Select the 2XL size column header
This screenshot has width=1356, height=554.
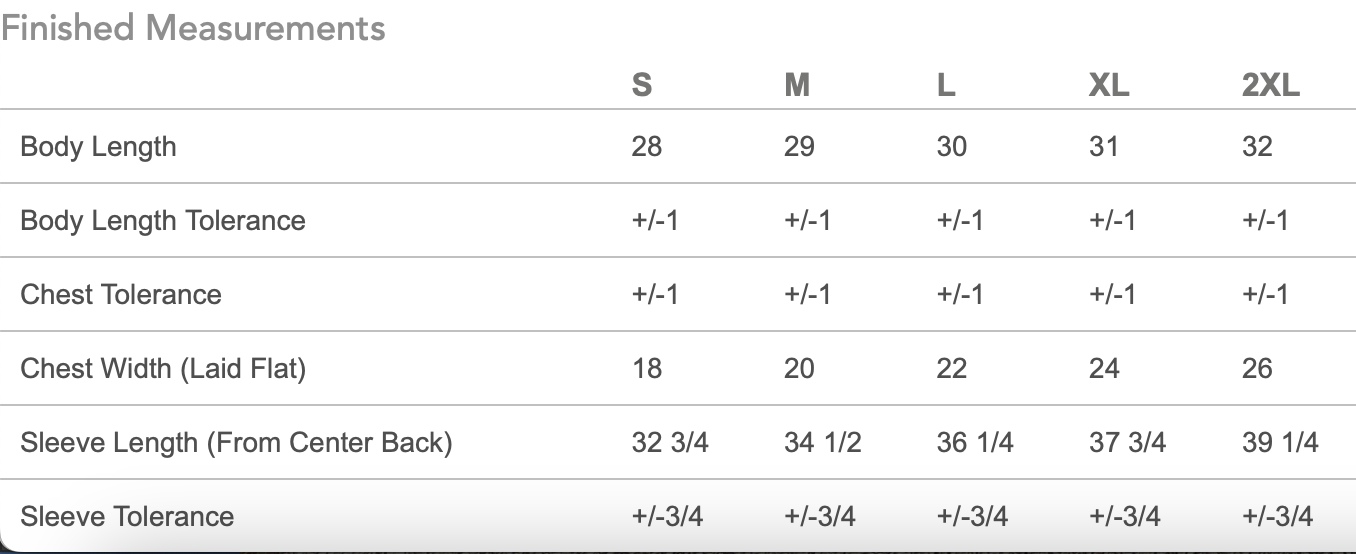[1271, 86]
